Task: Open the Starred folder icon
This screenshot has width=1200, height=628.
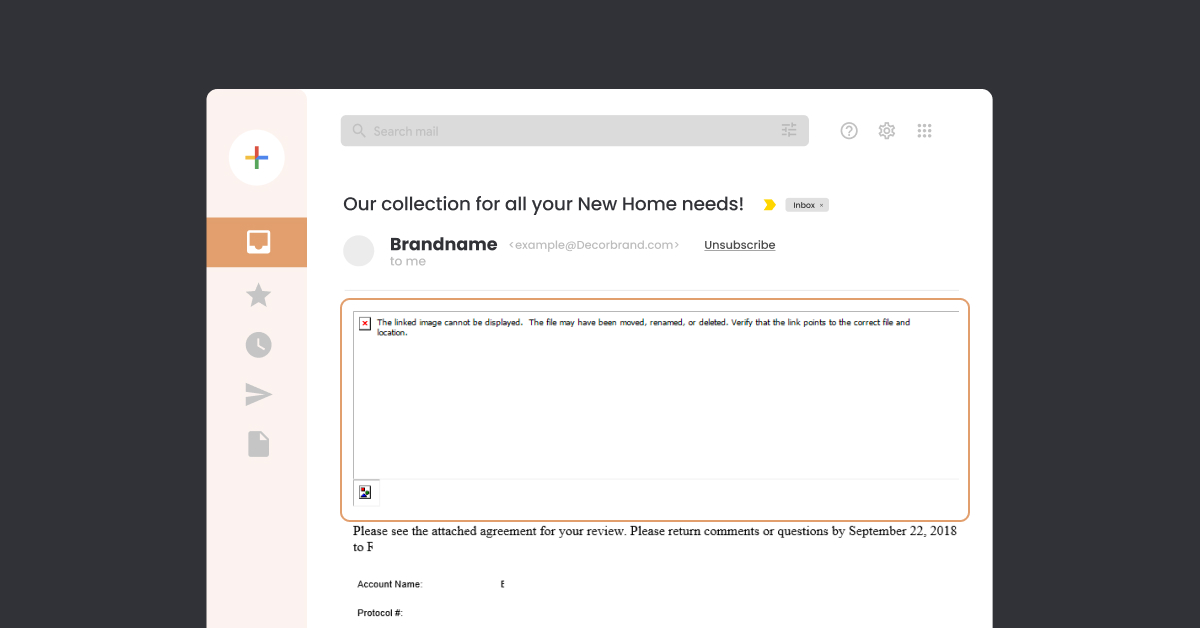Action: pos(258,294)
